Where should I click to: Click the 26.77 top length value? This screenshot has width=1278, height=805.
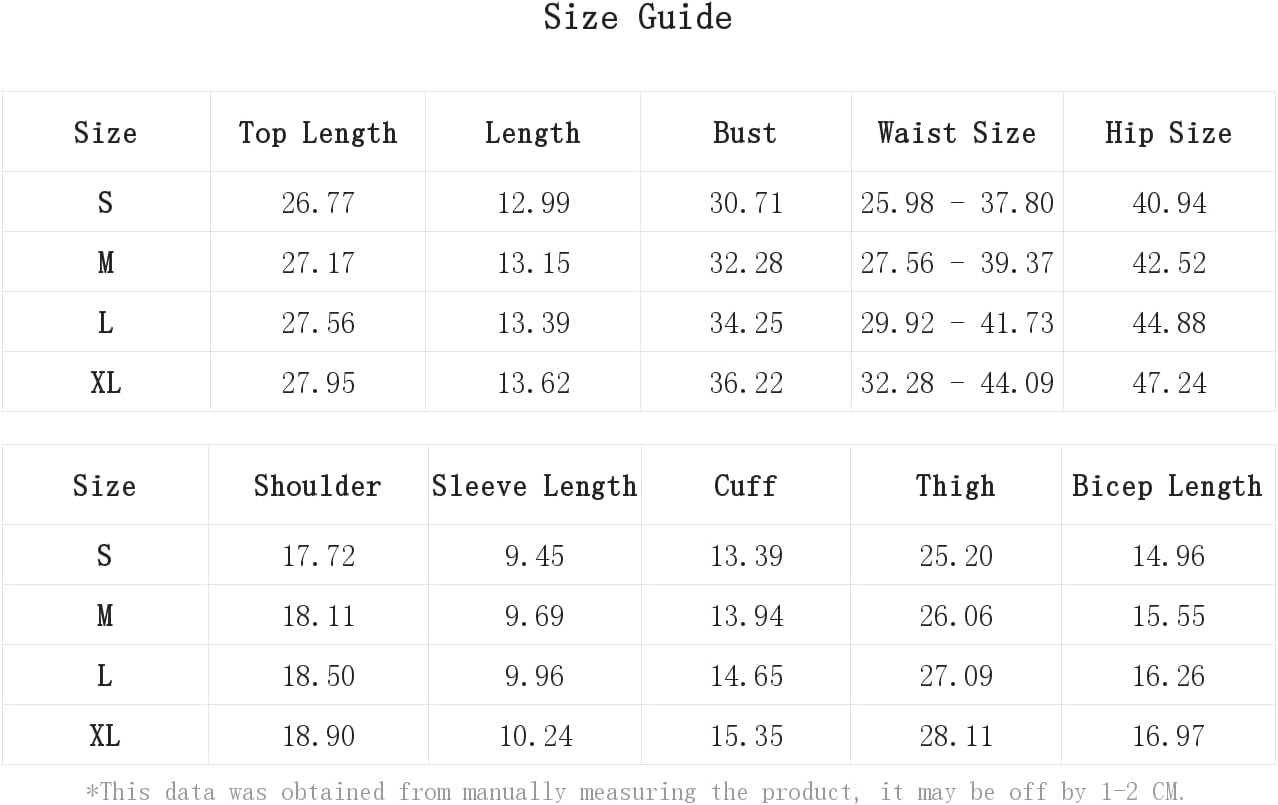click(318, 203)
